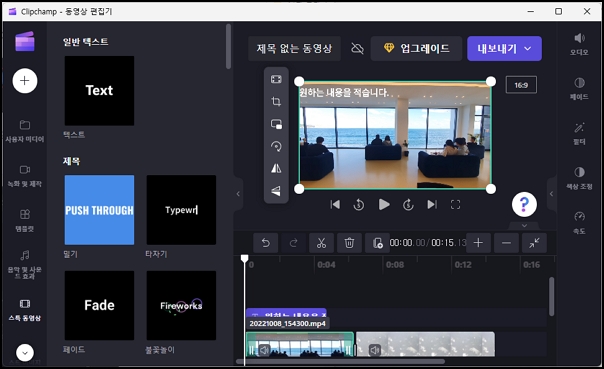The width and height of the screenshot is (604, 369).
Task: Mute the second clip's audio icon
Action: tap(375, 350)
